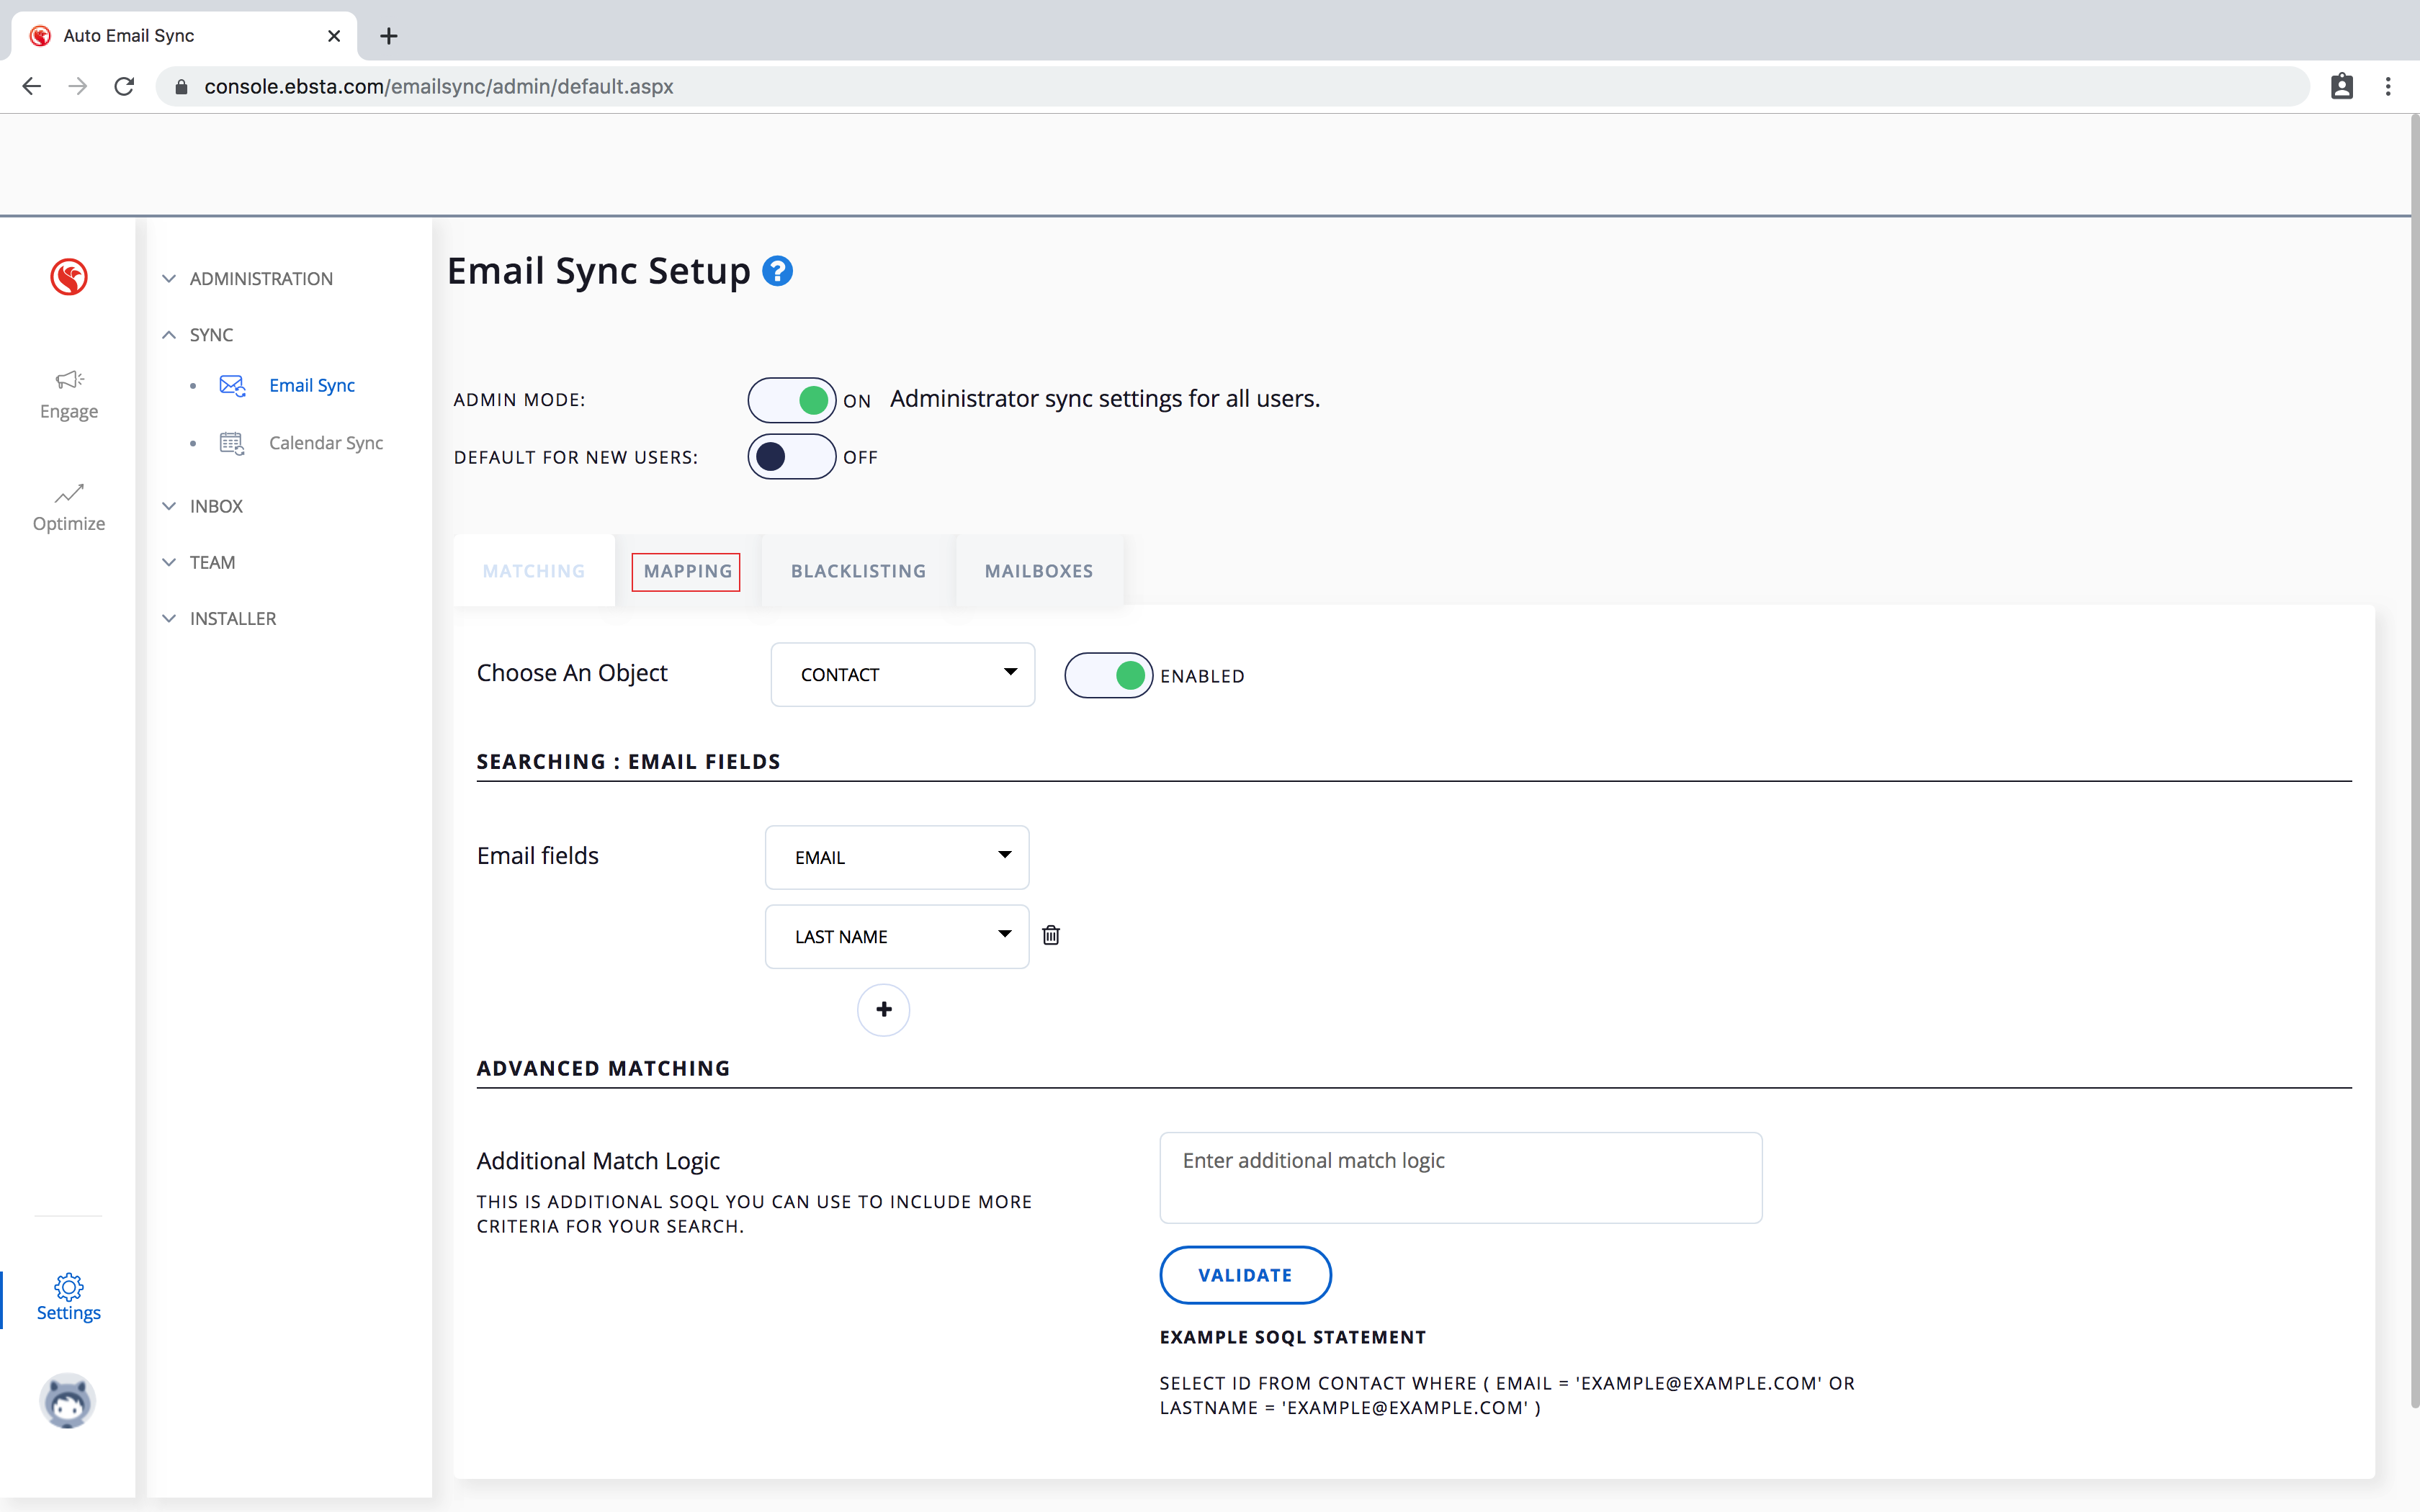This screenshot has height=1512, width=2420.
Task: Switch to the Mapping tab
Action: [x=687, y=571]
